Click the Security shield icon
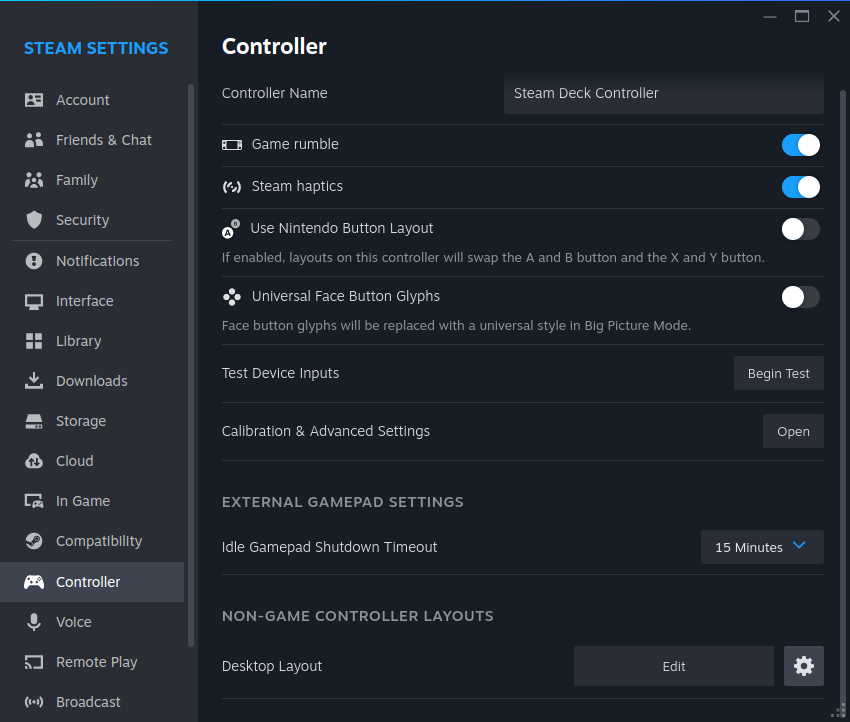Viewport: 850px width, 722px height. (34, 220)
